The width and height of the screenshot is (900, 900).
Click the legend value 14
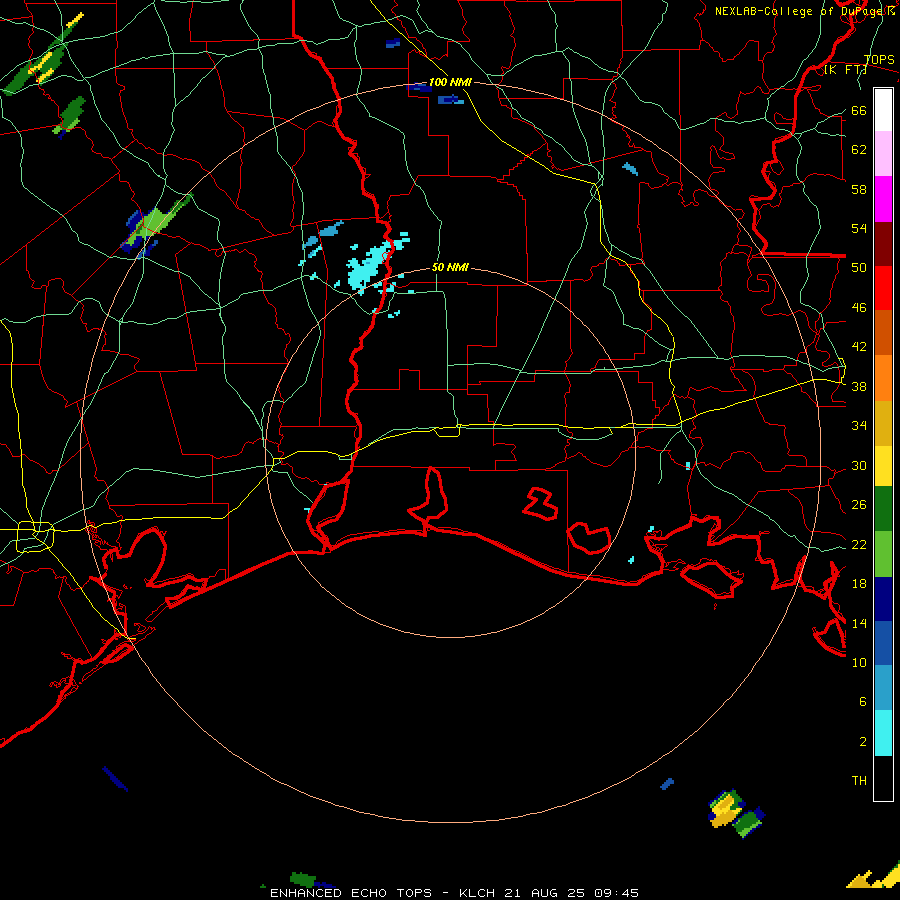[859, 623]
